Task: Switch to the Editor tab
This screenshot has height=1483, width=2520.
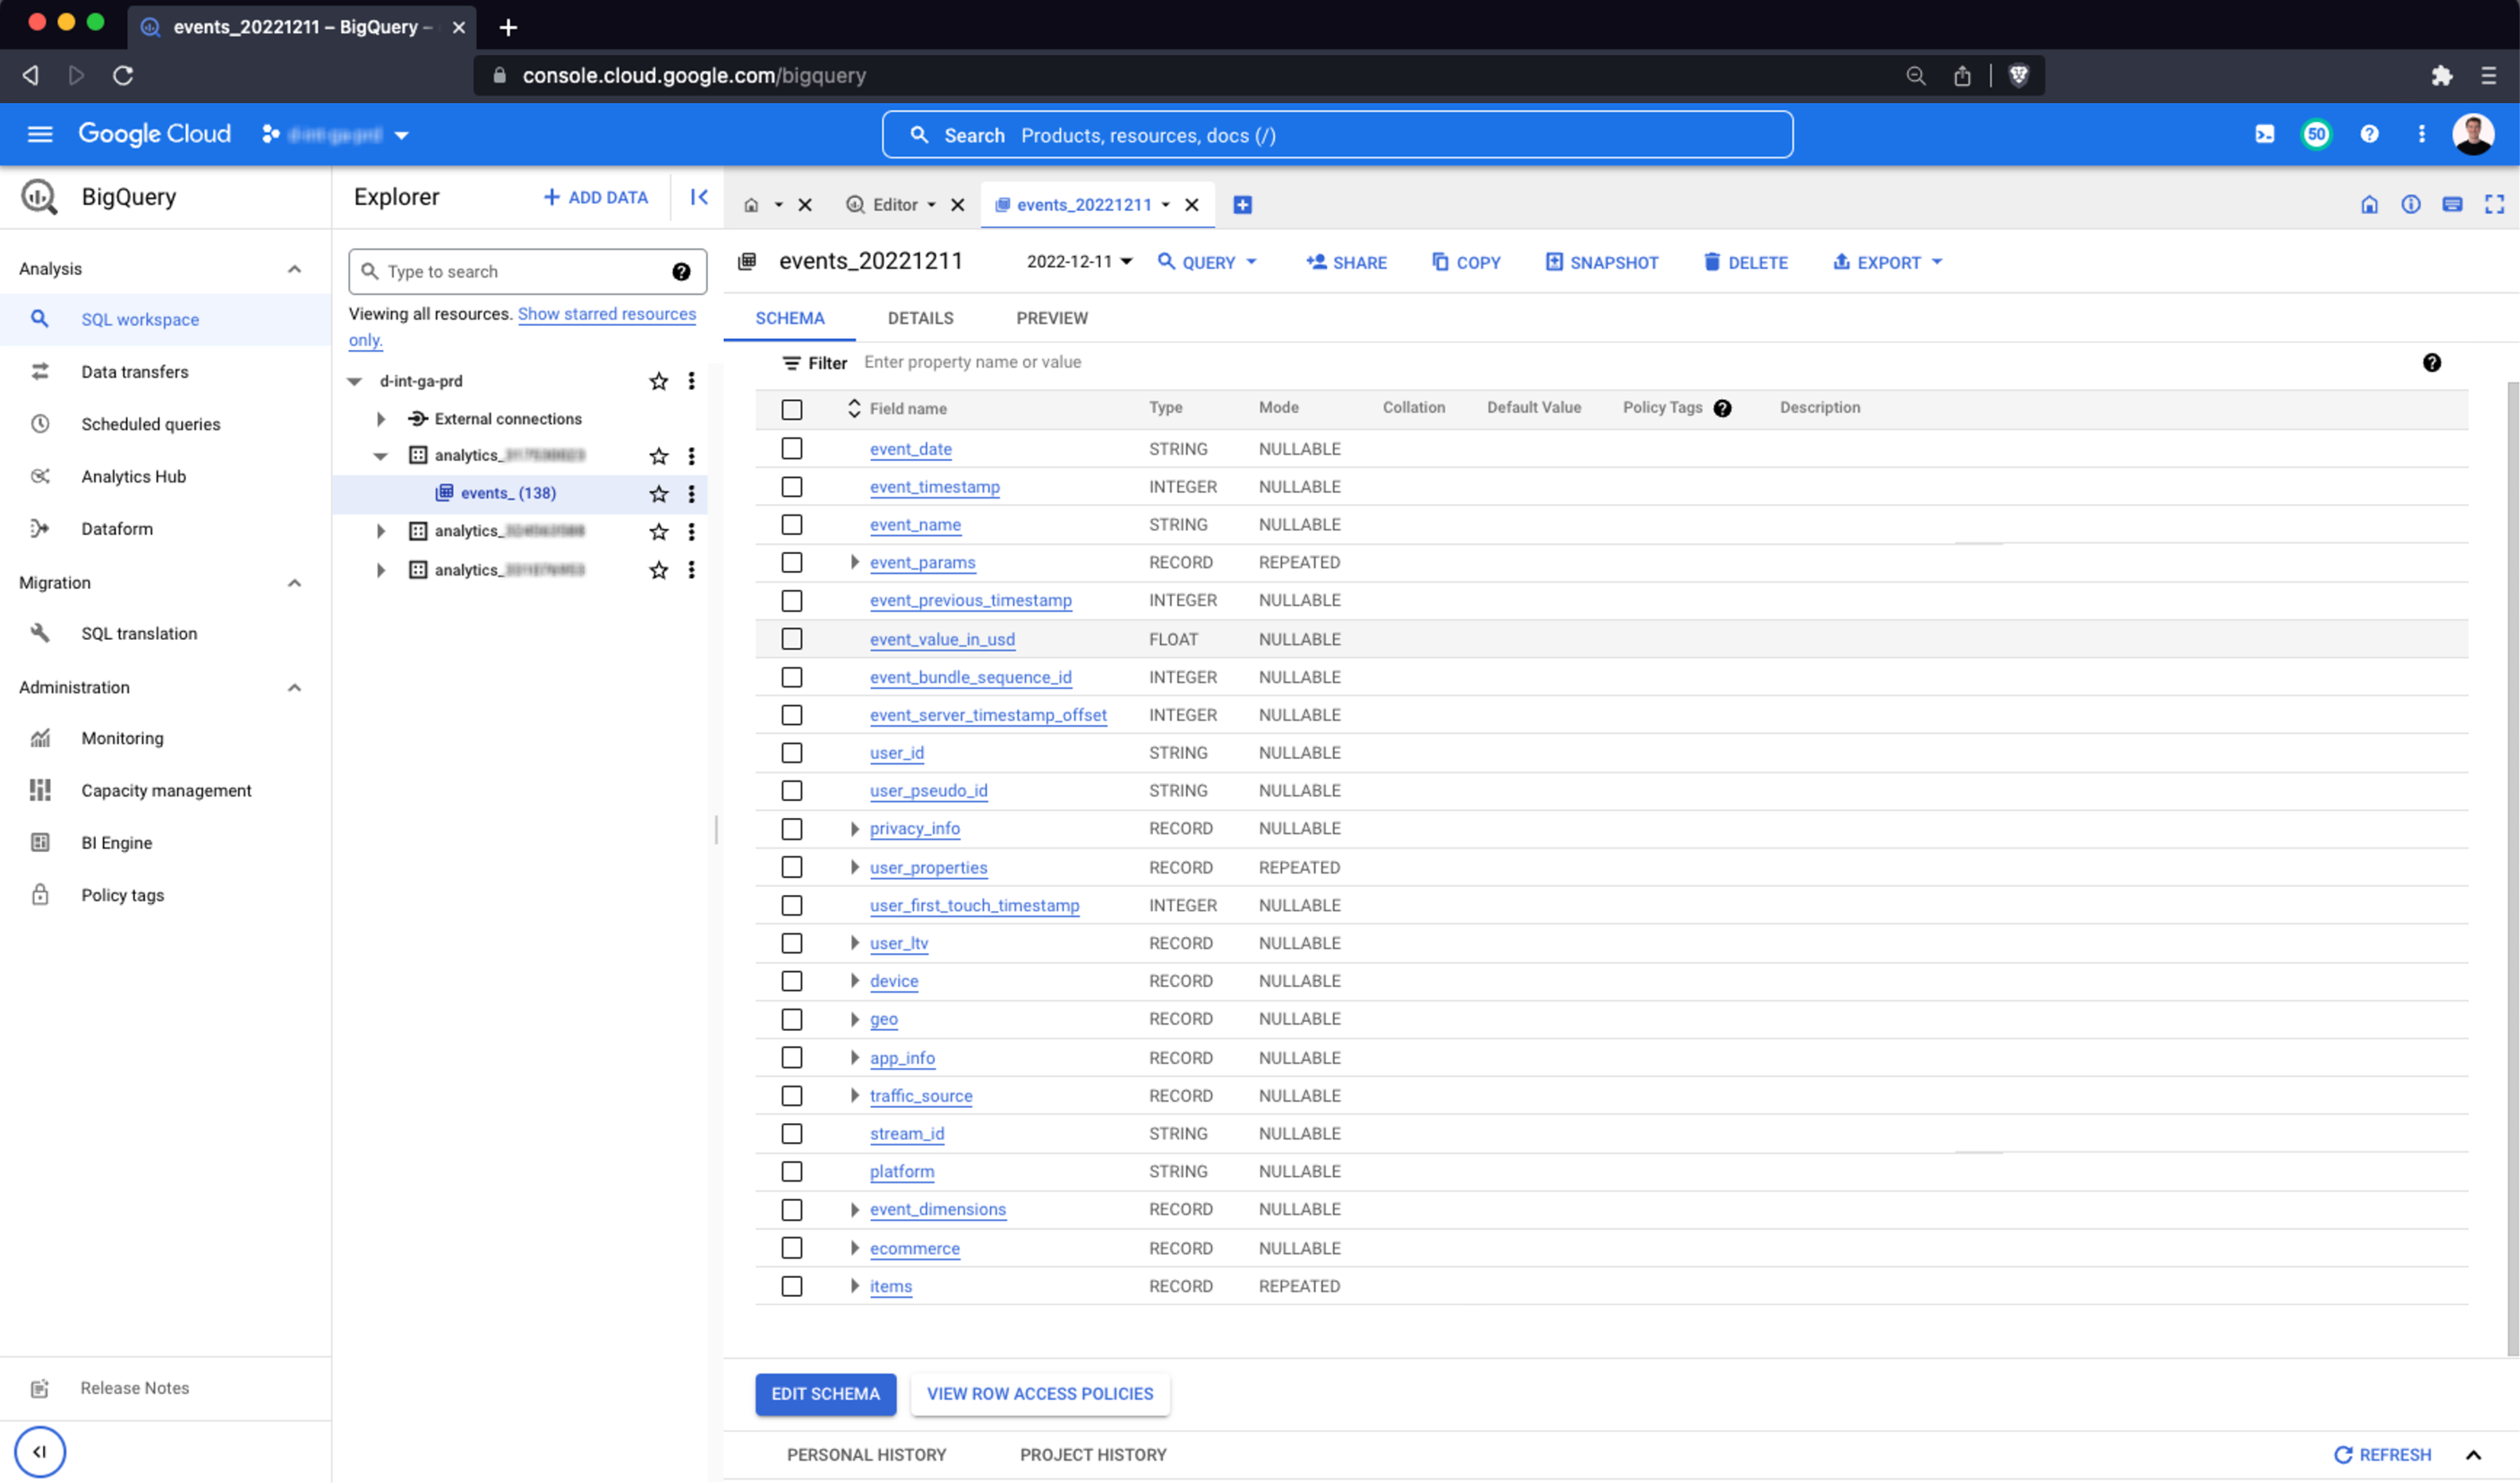Action: [894, 205]
